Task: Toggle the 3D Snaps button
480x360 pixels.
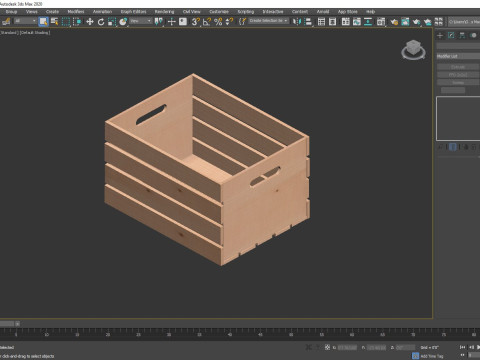Action: (196, 22)
